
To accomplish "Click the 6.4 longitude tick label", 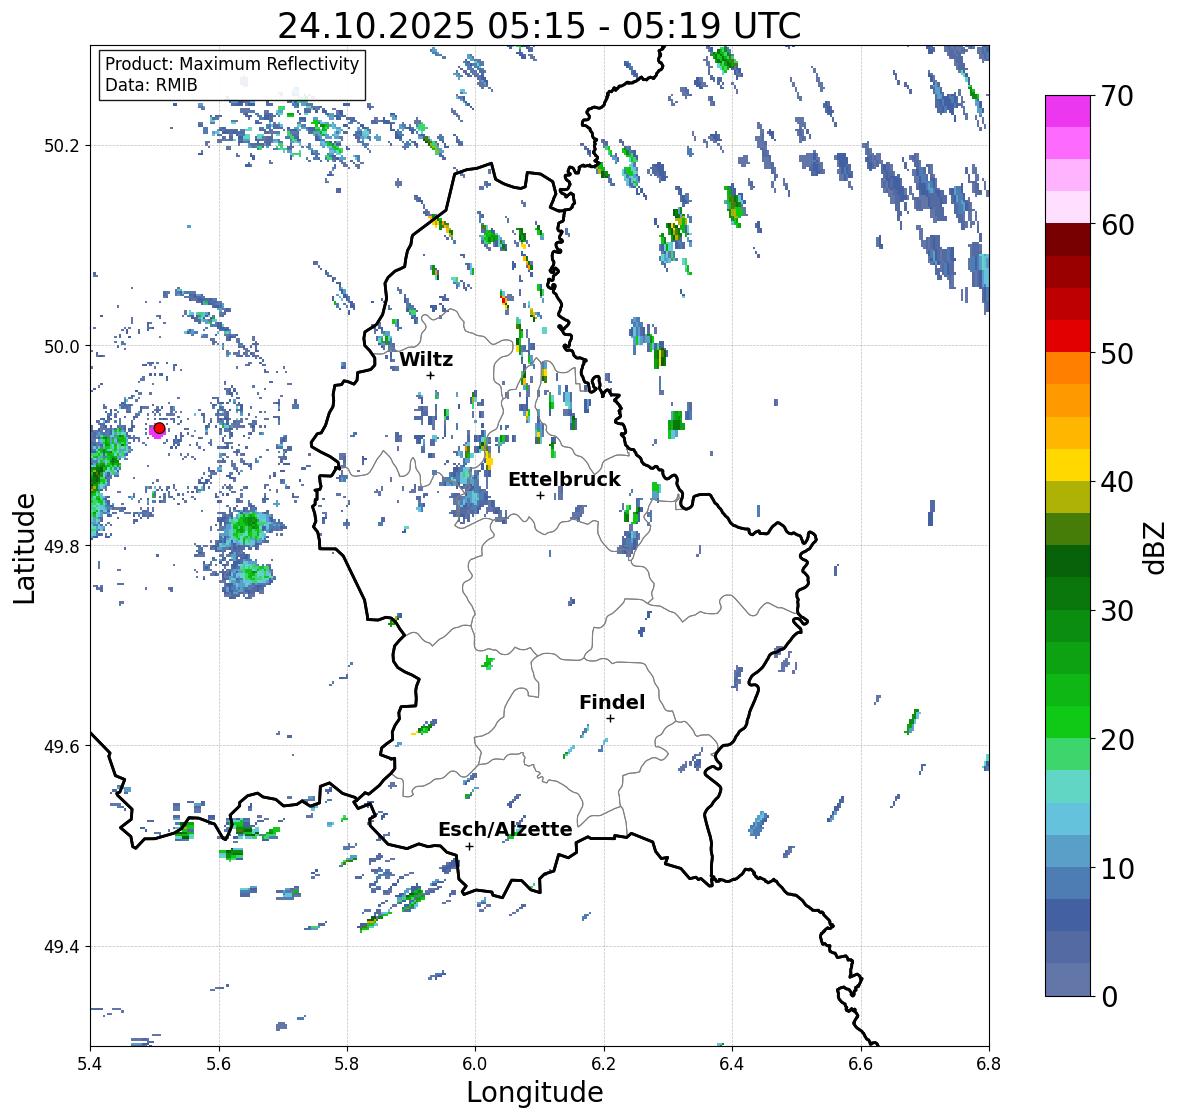I will point(732,1064).
